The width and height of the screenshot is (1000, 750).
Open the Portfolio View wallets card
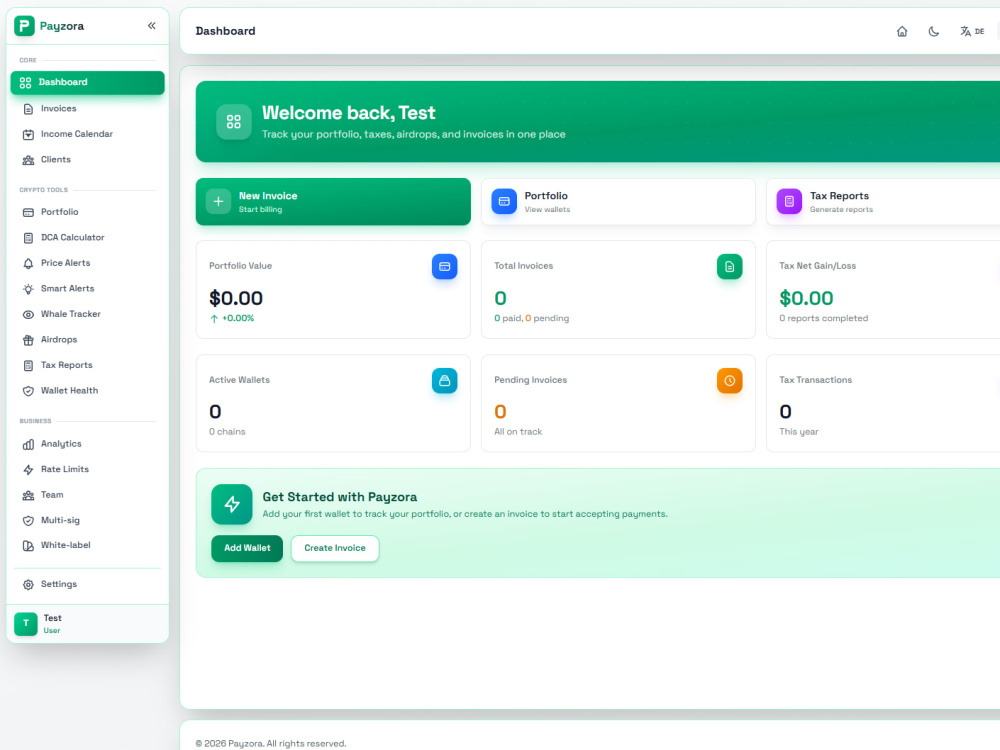(618, 202)
